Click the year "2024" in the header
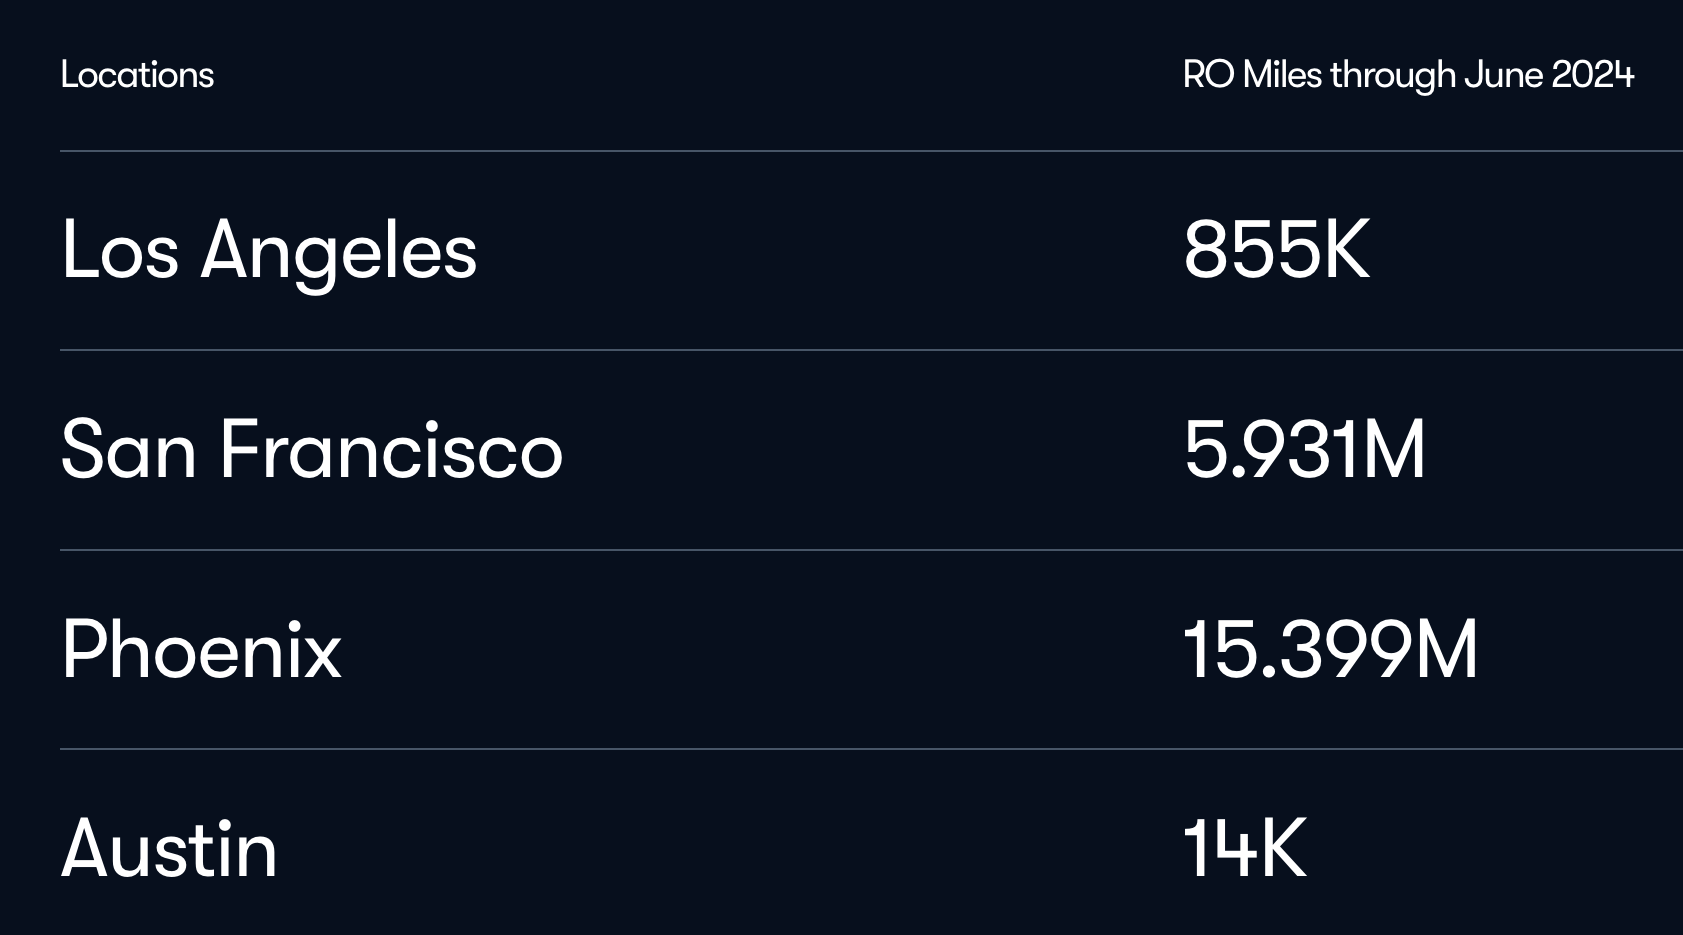 pyautogui.click(x=1592, y=75)
